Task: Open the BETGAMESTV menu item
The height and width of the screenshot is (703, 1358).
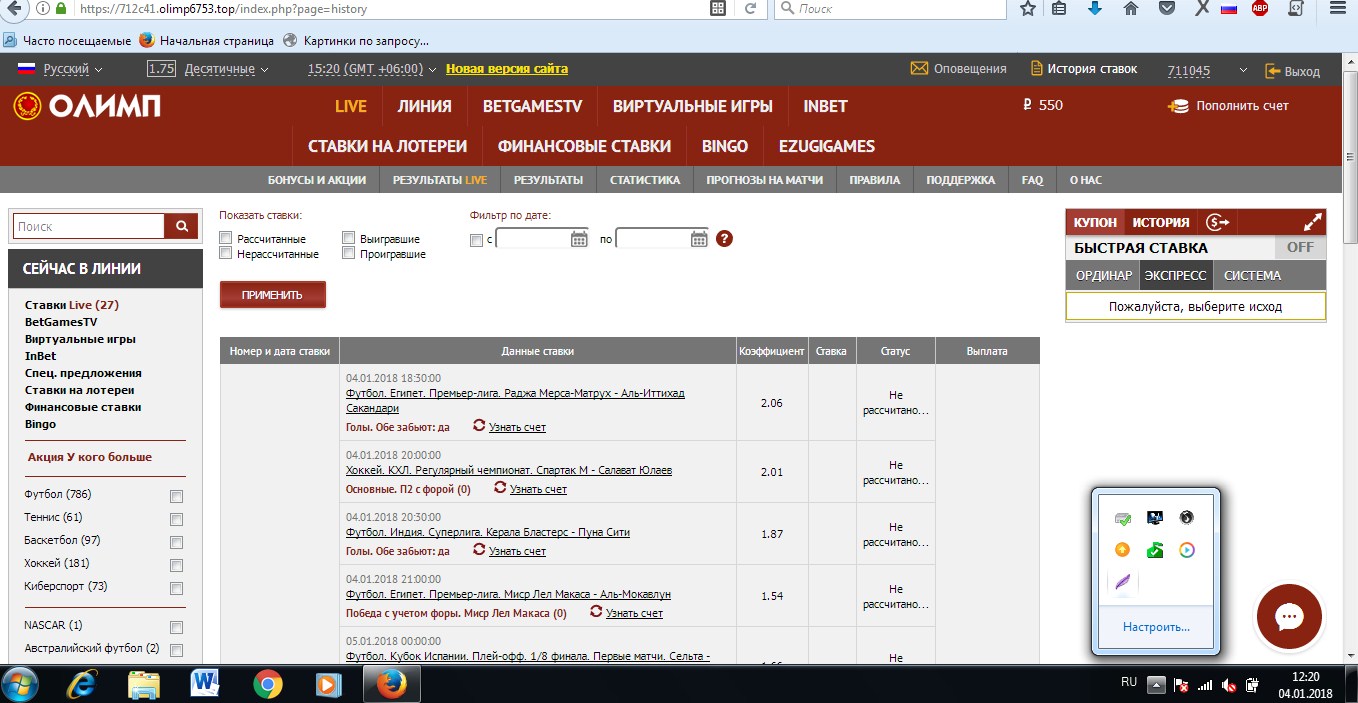Action: [x=532, y=106]
